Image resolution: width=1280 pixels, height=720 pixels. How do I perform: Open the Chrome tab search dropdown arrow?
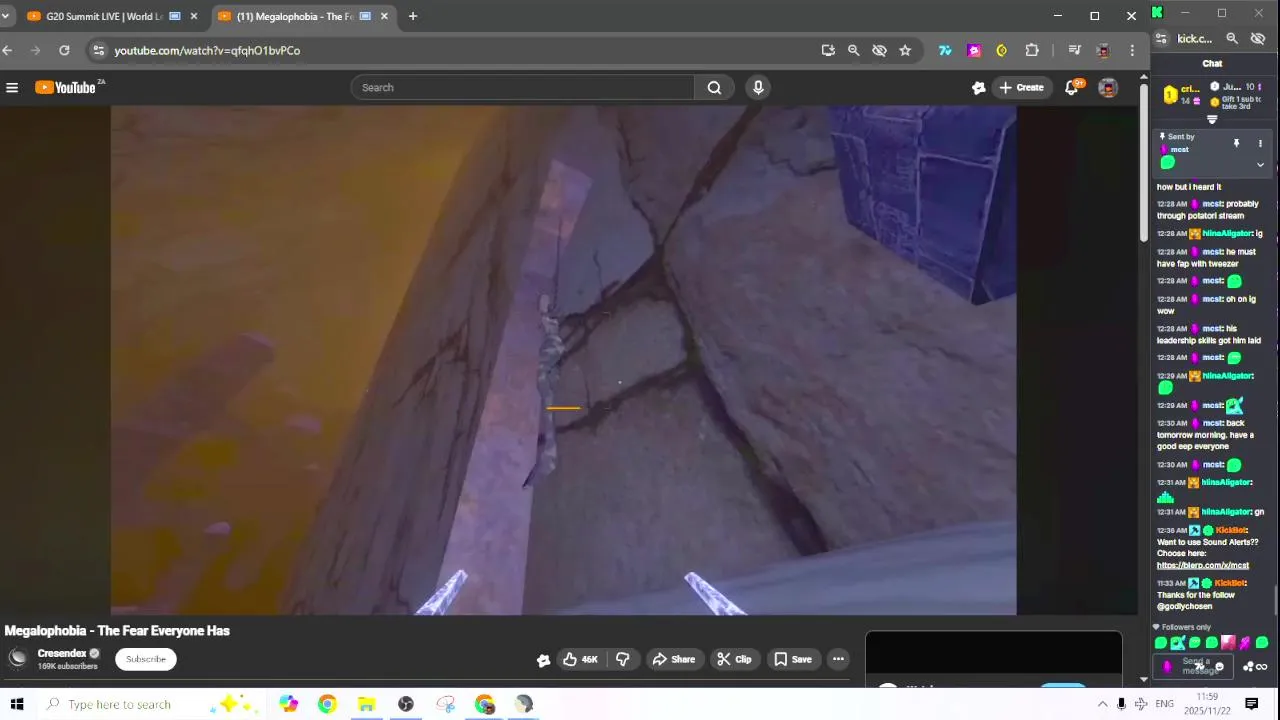click(5, 16)
